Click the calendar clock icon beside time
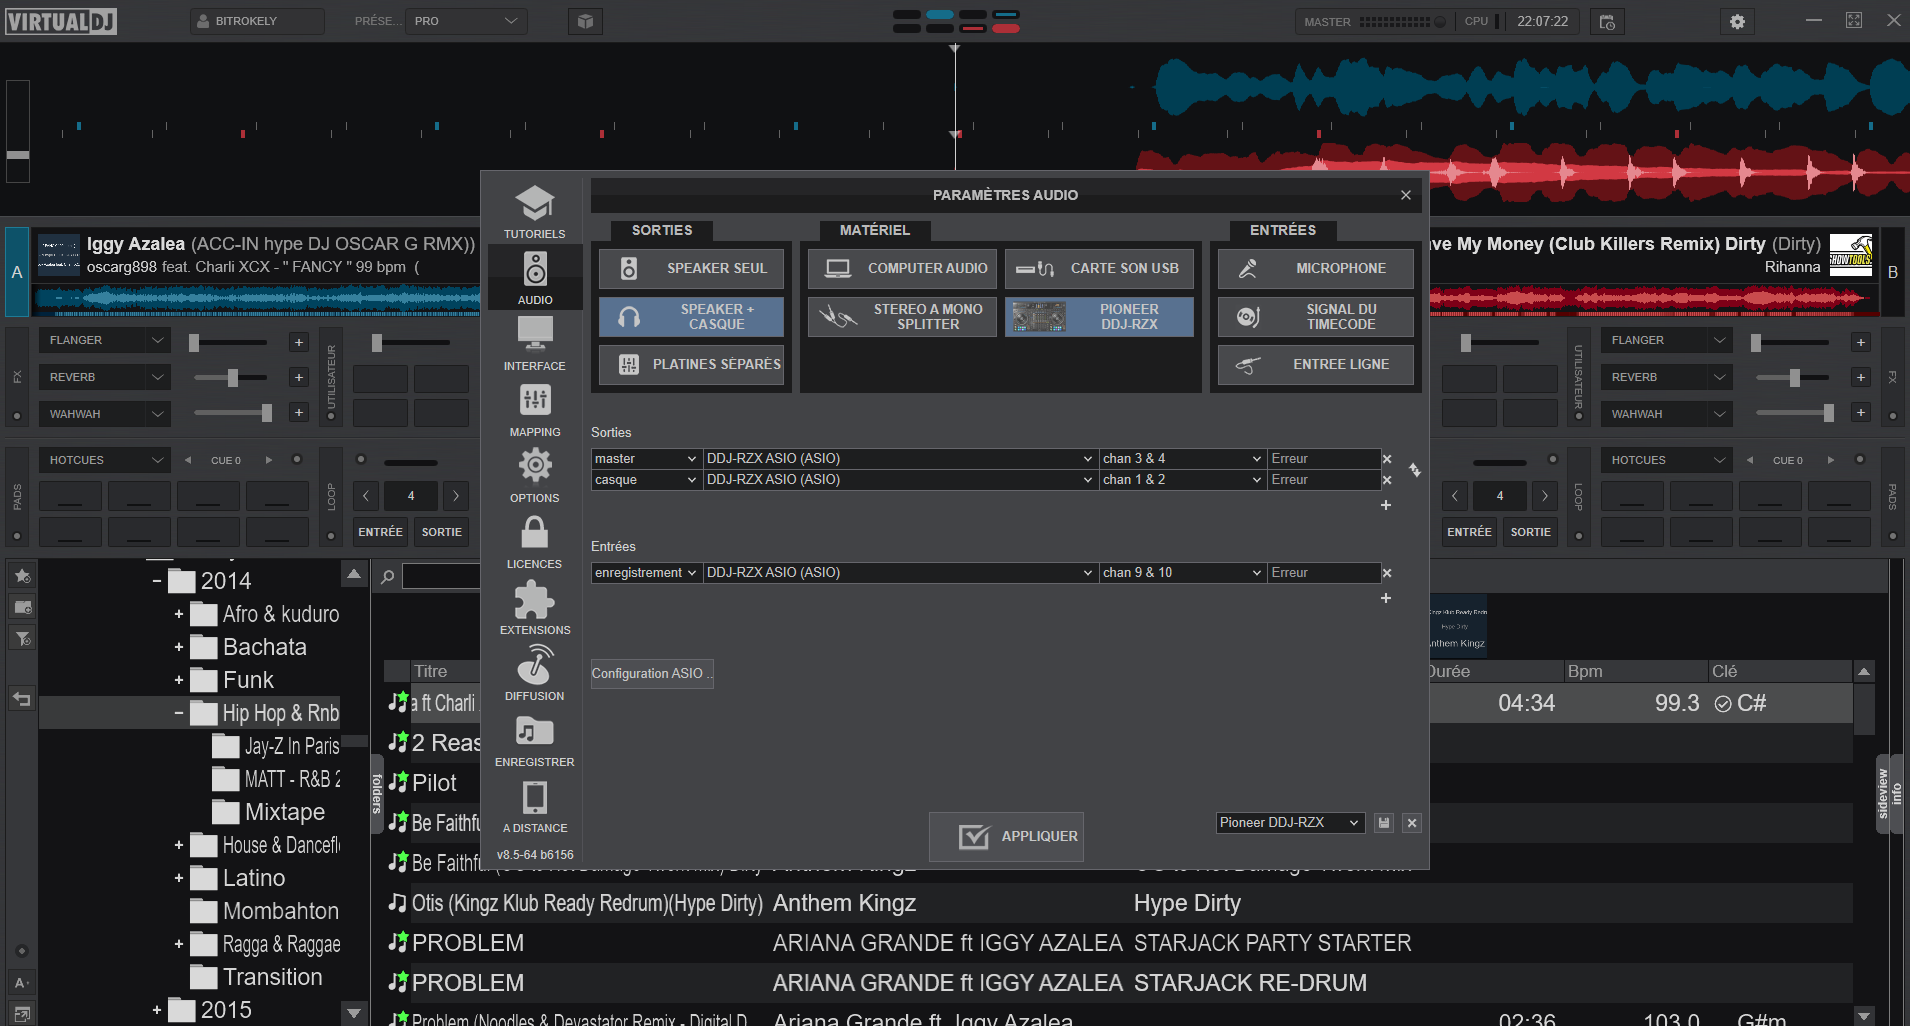This screenshot has height=1026, width=1910. [1607, 21]
